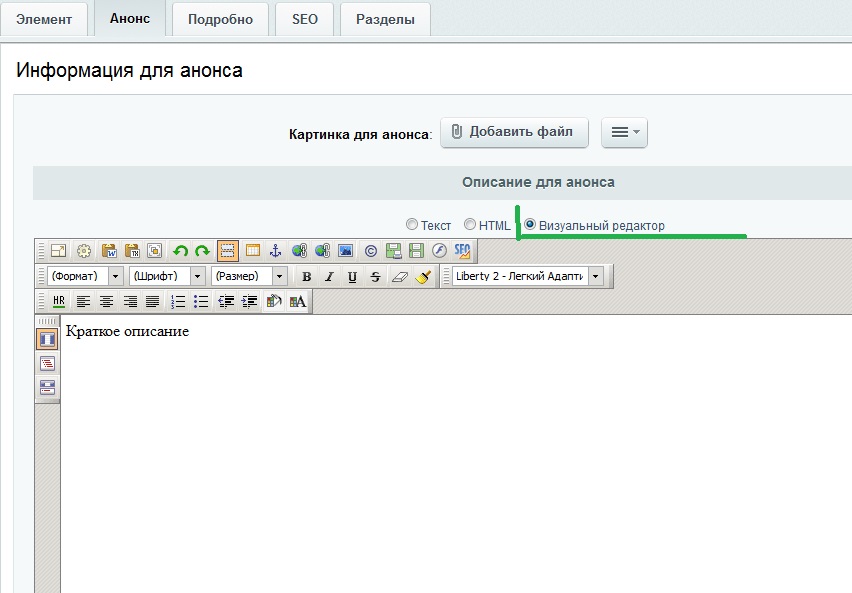Insert an anchor
The width and height of the screenshot is (852, 593).
pos(275,251)
